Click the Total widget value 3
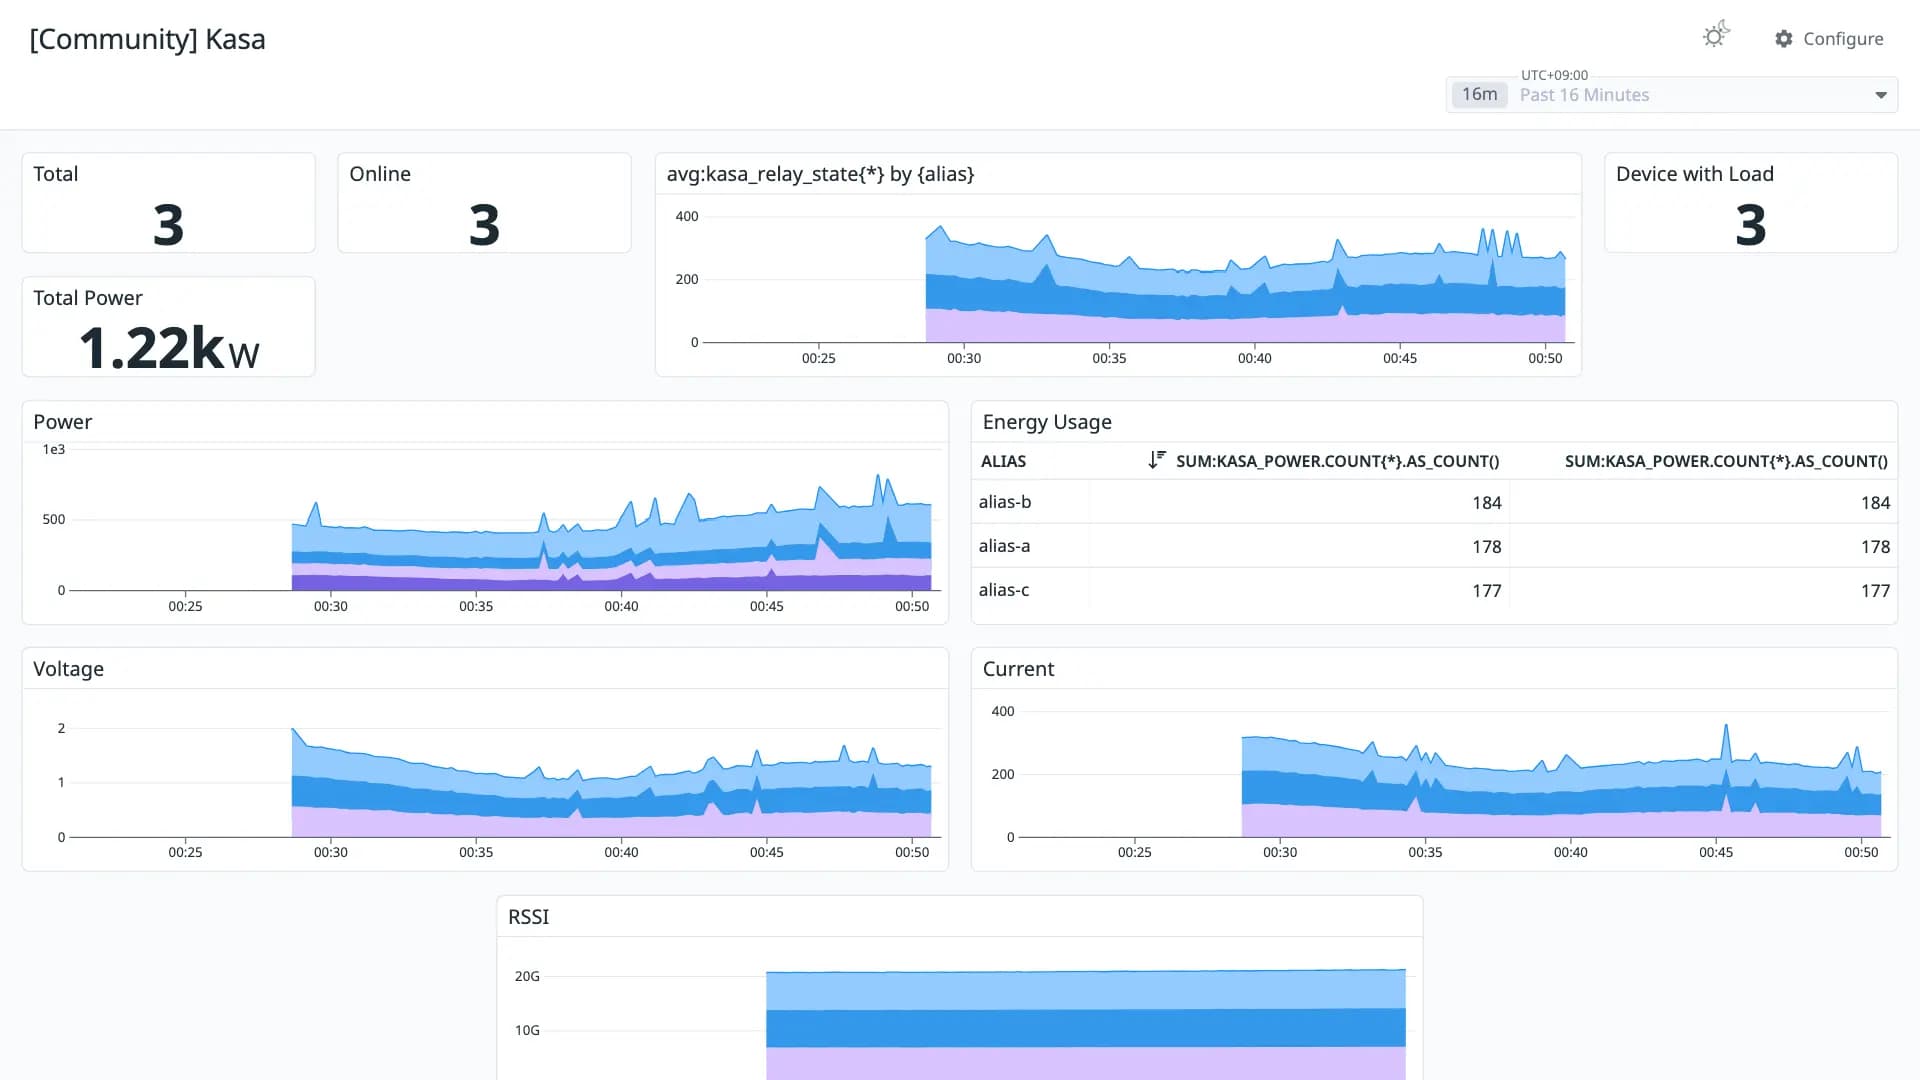 (168, 224)
